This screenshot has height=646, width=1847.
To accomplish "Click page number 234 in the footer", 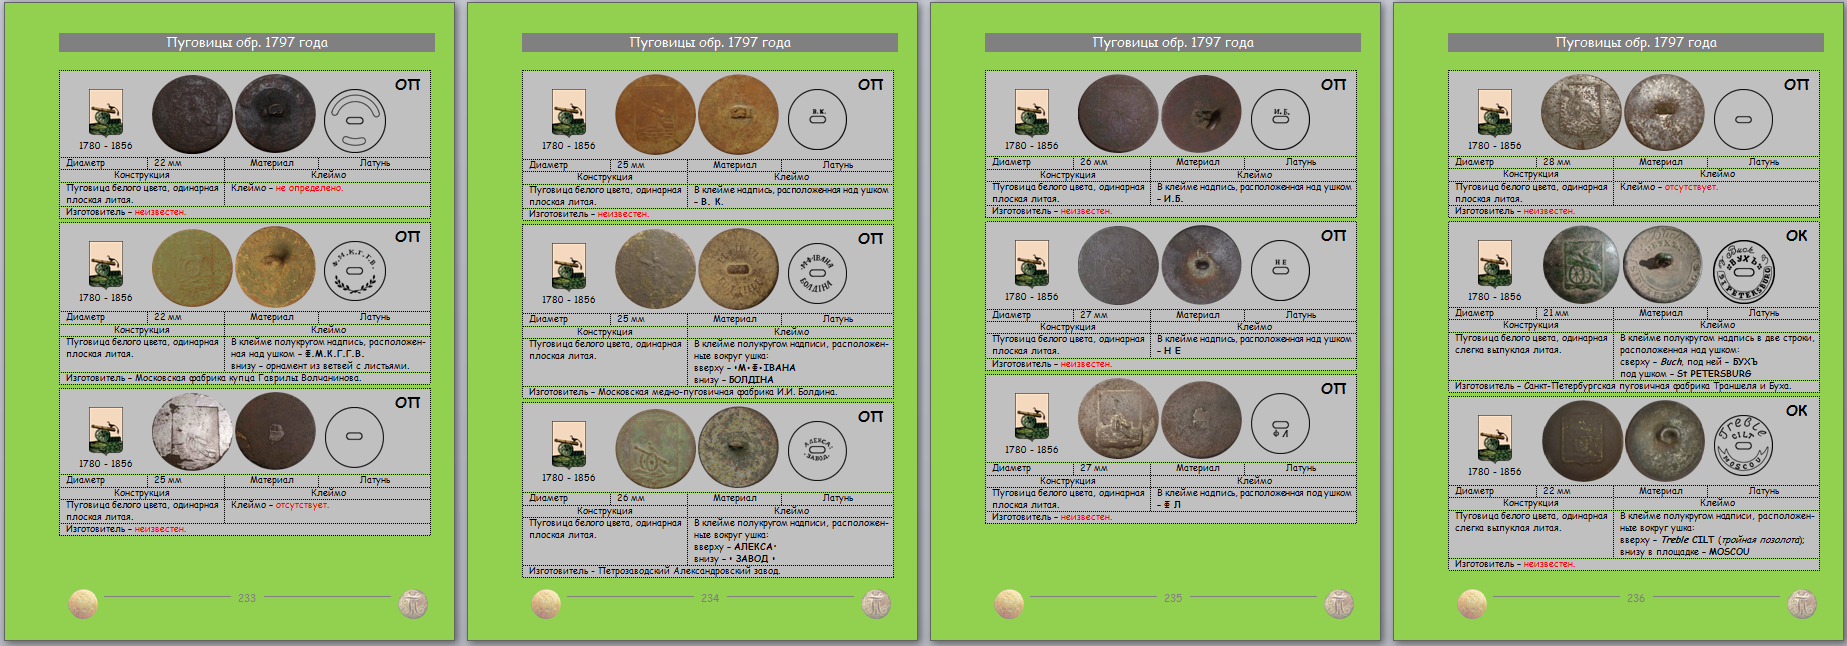I will point(709,598).
